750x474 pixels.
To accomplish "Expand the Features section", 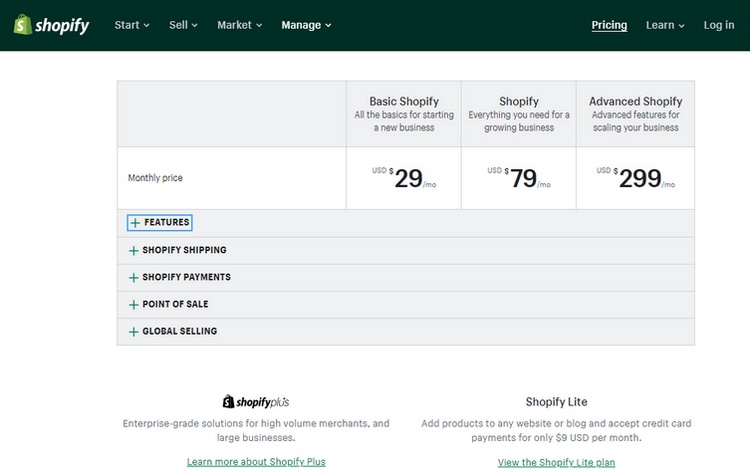I will pyautogui.click(x=160, y=222).
